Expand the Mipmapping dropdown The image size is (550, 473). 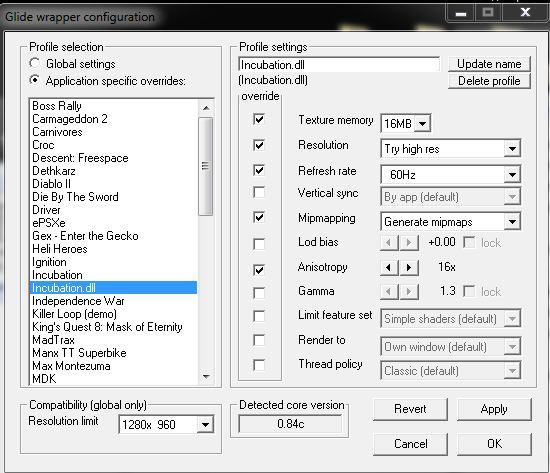[512, 222]
